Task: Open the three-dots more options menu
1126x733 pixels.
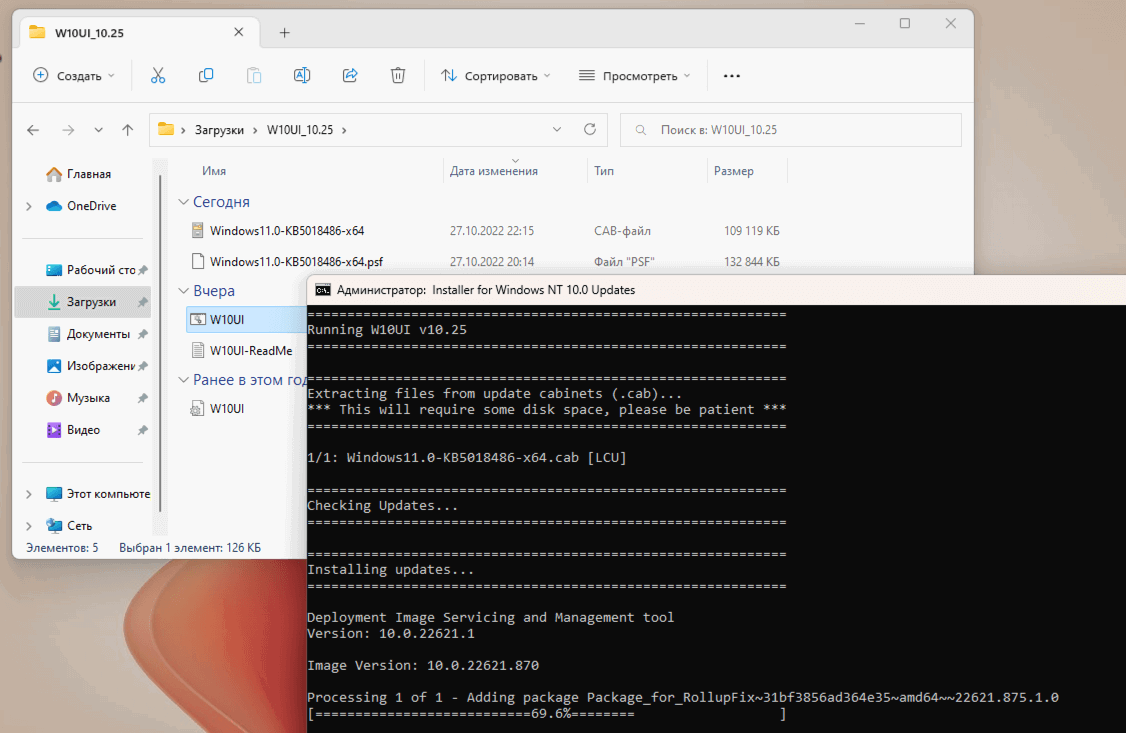Action: 732,76
